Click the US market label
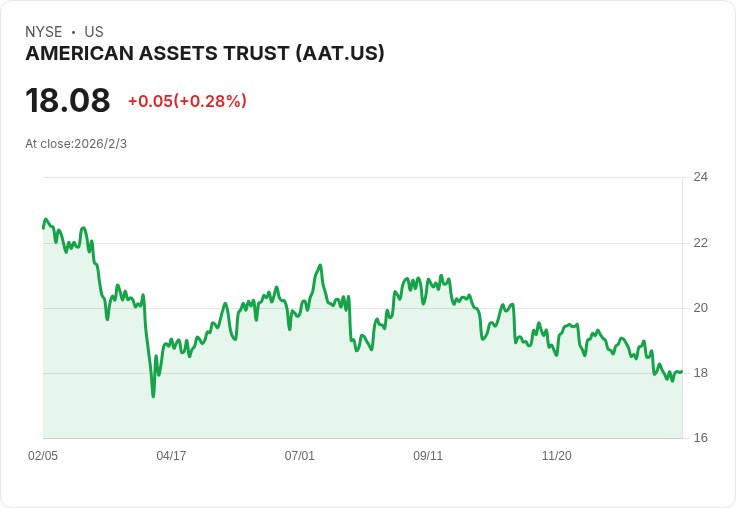The width and height of the screenshot is (736, 508). (x=94, y=32)
